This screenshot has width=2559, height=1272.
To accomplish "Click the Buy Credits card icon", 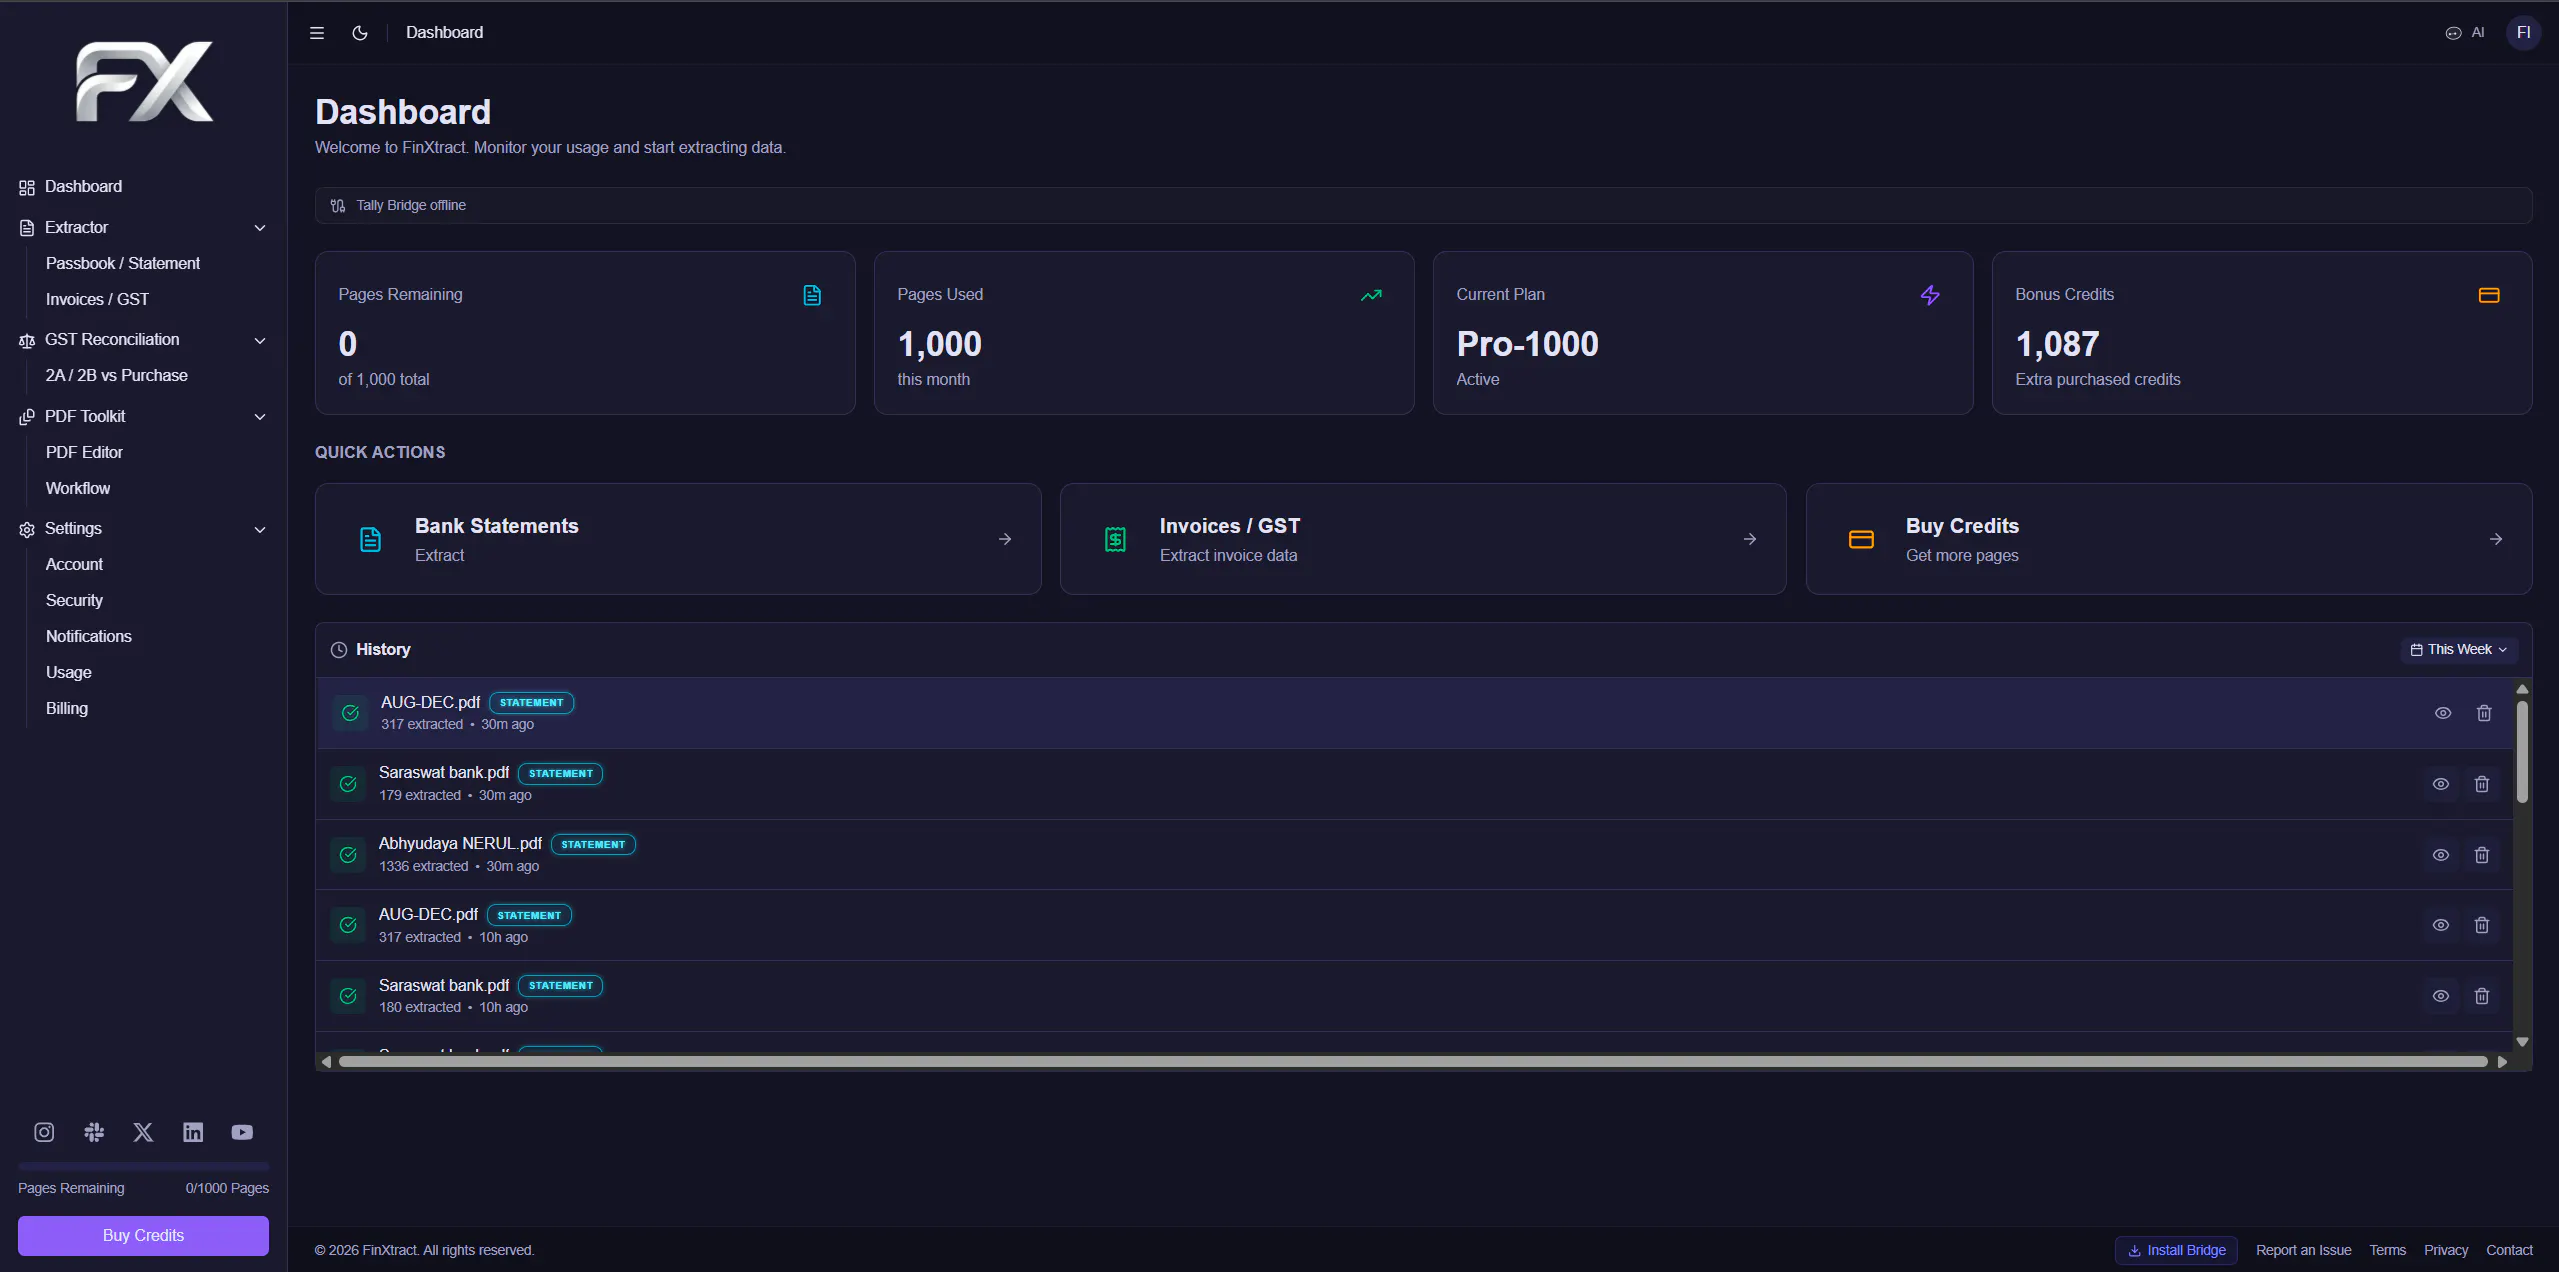I will (1861, 540).
